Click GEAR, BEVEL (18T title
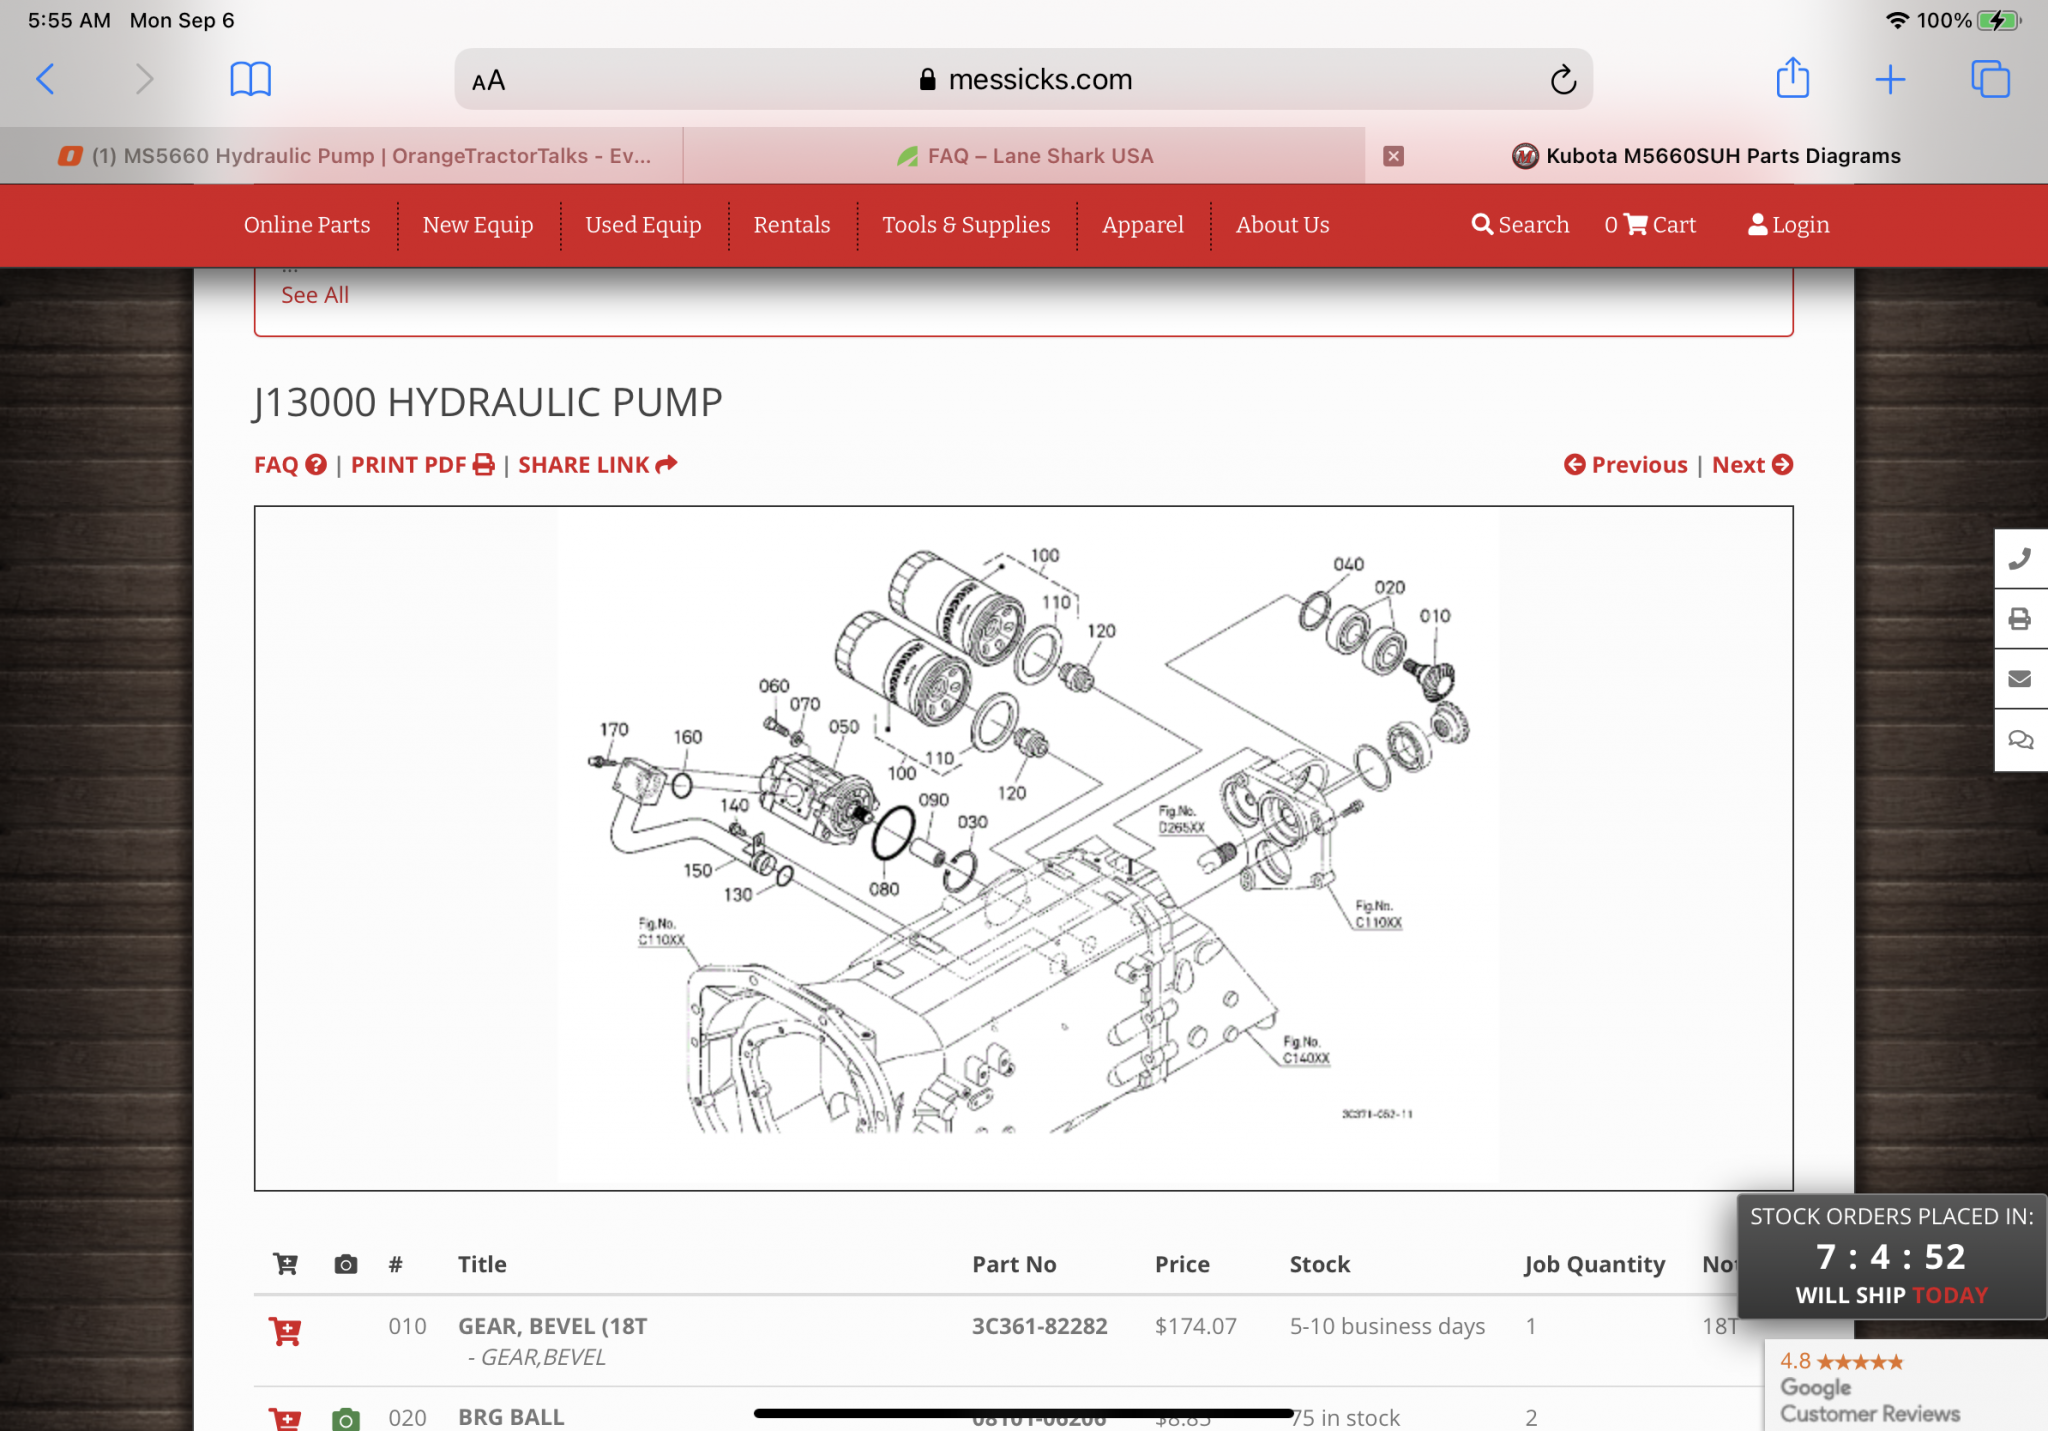 coord(552,1326)
